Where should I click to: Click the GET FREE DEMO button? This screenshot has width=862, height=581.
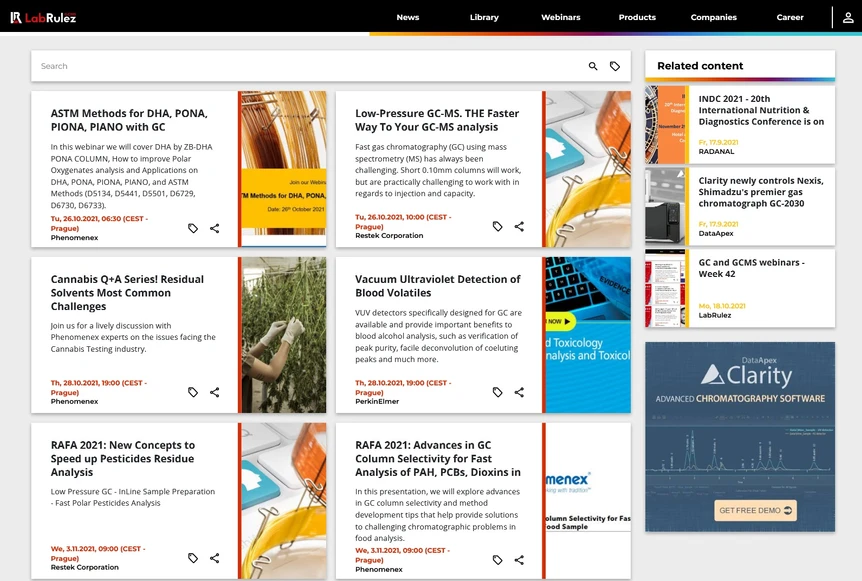click(x=755, y=510)
